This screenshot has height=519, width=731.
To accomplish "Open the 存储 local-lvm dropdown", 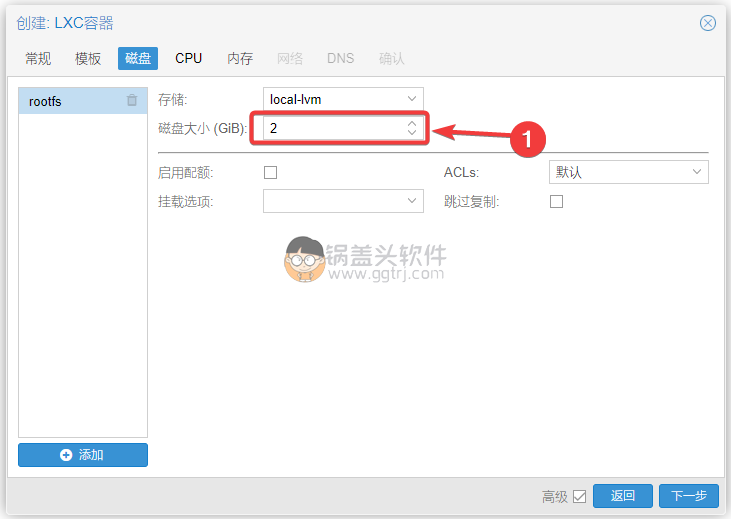I will pyautogui.click(x=343, y=99).
